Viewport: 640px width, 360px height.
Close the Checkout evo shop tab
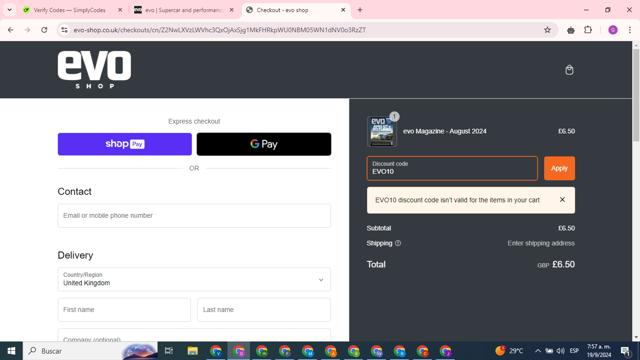pyautogui.click(x=343, y=10)
